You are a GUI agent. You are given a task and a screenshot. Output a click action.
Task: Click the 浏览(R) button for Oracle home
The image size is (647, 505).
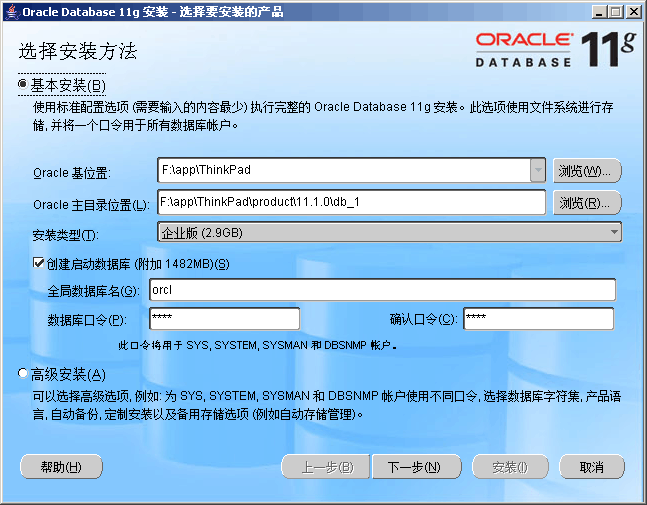(587, 203)
